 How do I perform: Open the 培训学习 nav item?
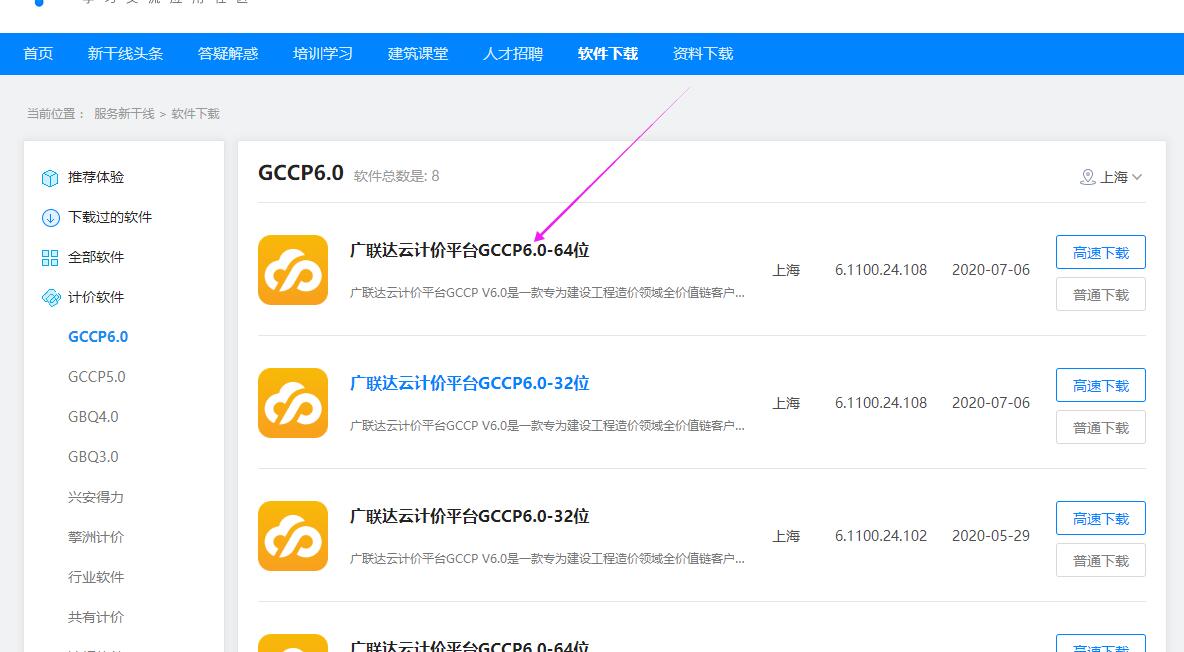(323, 54)
